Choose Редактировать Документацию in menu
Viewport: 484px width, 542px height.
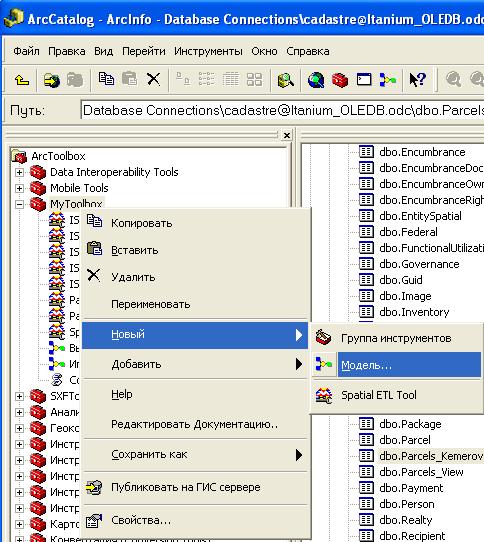[195, 424]
